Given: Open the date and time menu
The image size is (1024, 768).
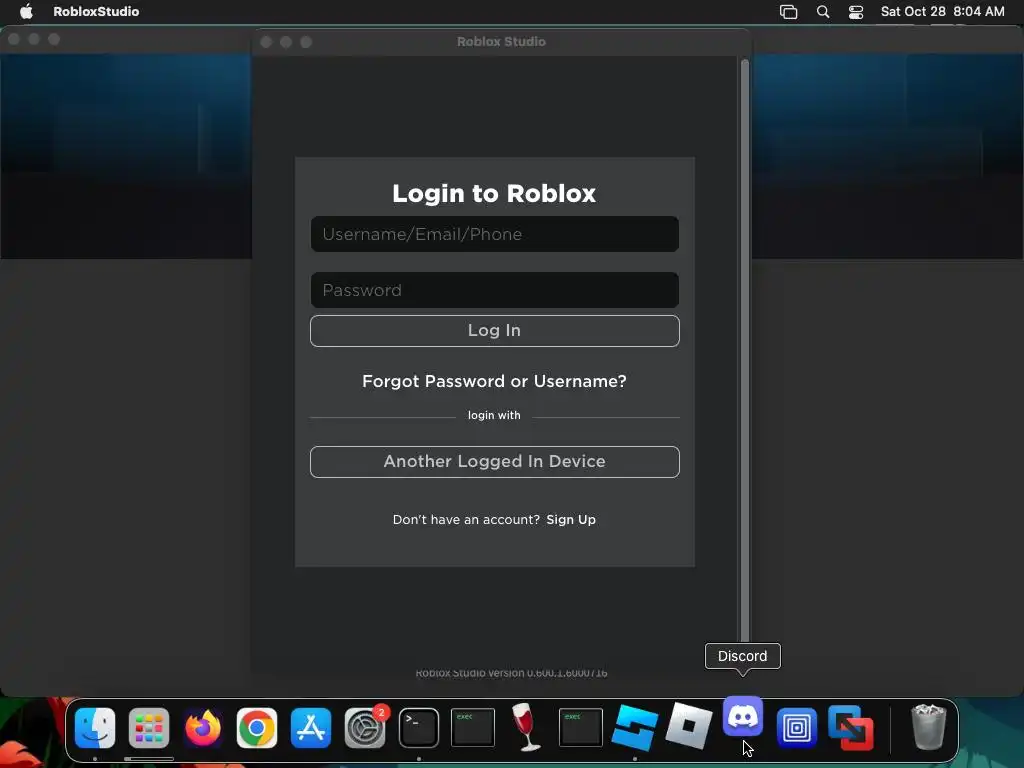Looking at the screenshot, I should click(x=942, y=11).
